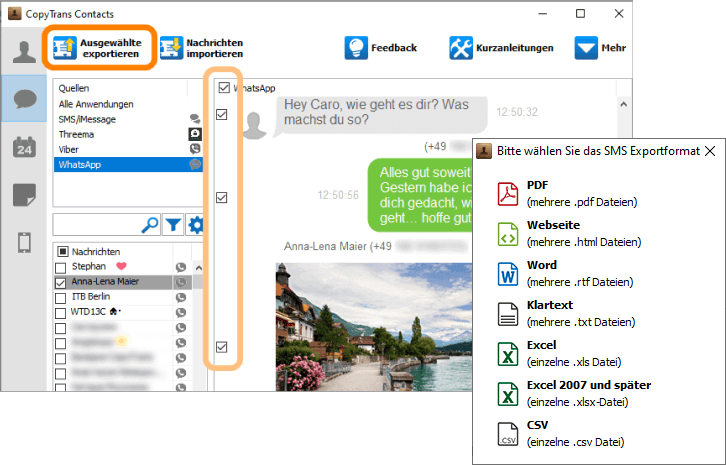Choose Excel xls export format
This screenshot has width=726, height=465.
pyautogui.click(x=560, y=353)
